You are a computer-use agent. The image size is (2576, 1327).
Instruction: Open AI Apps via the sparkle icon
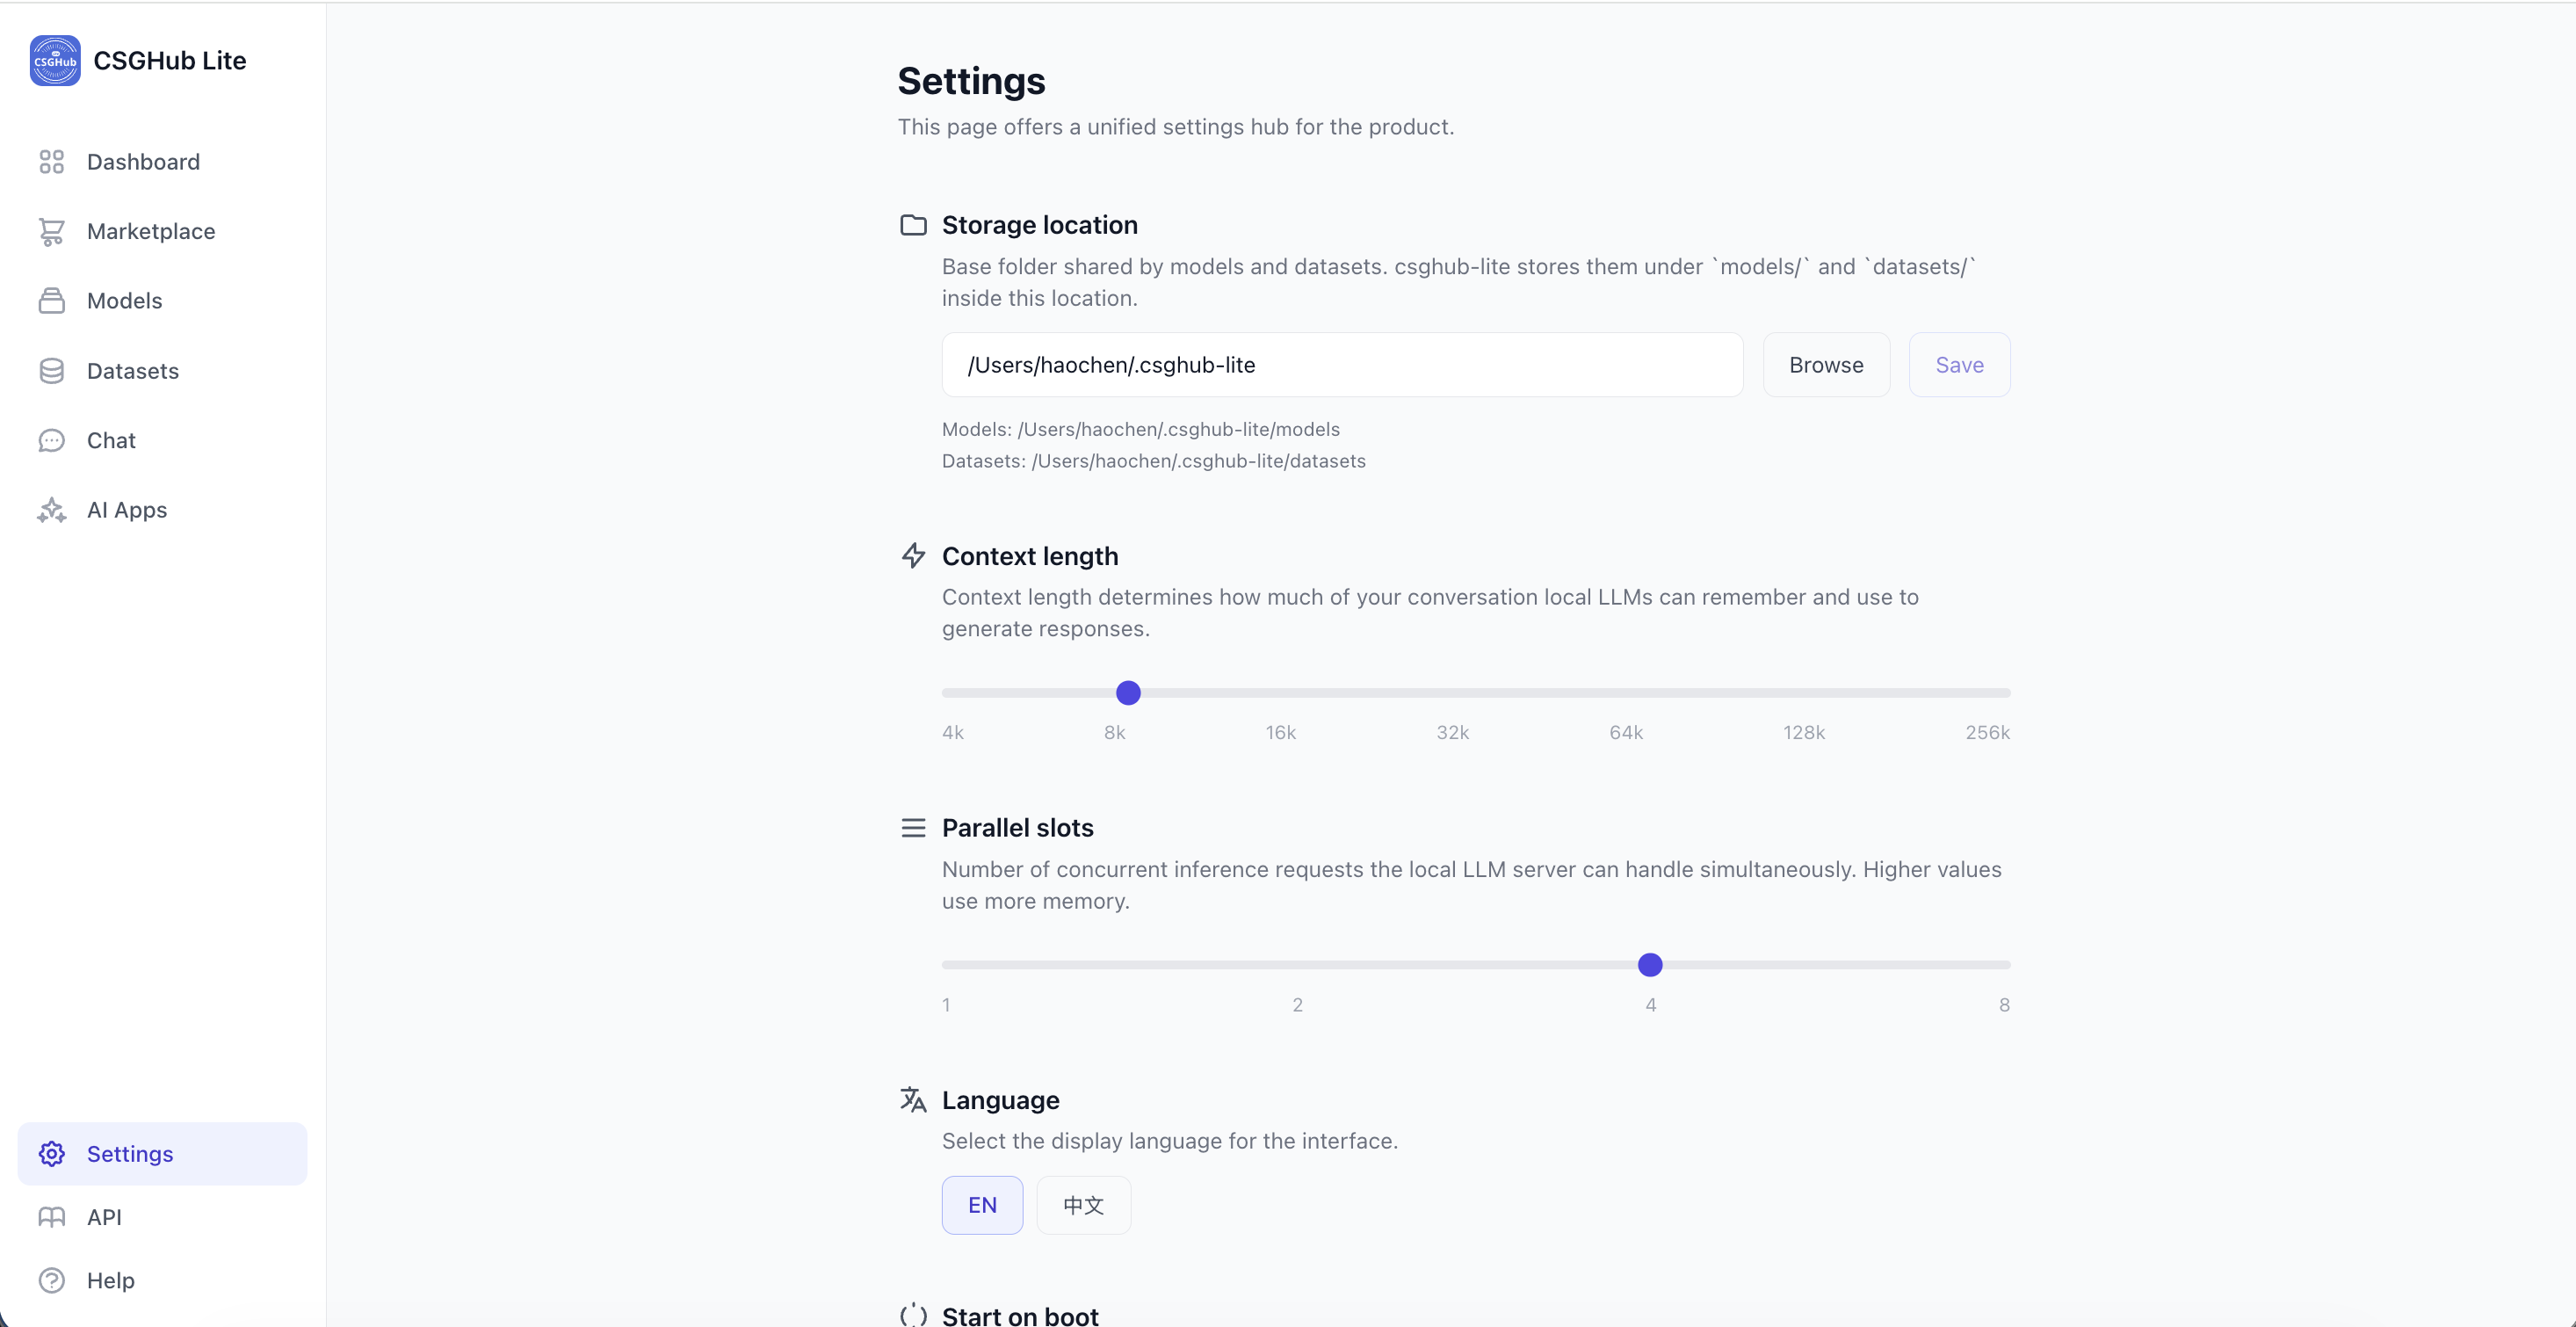[51, 510]
